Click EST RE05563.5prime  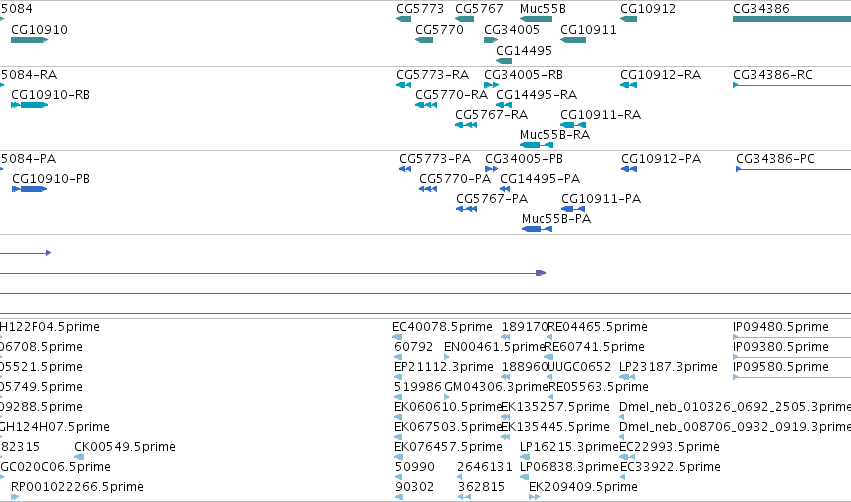598,387
